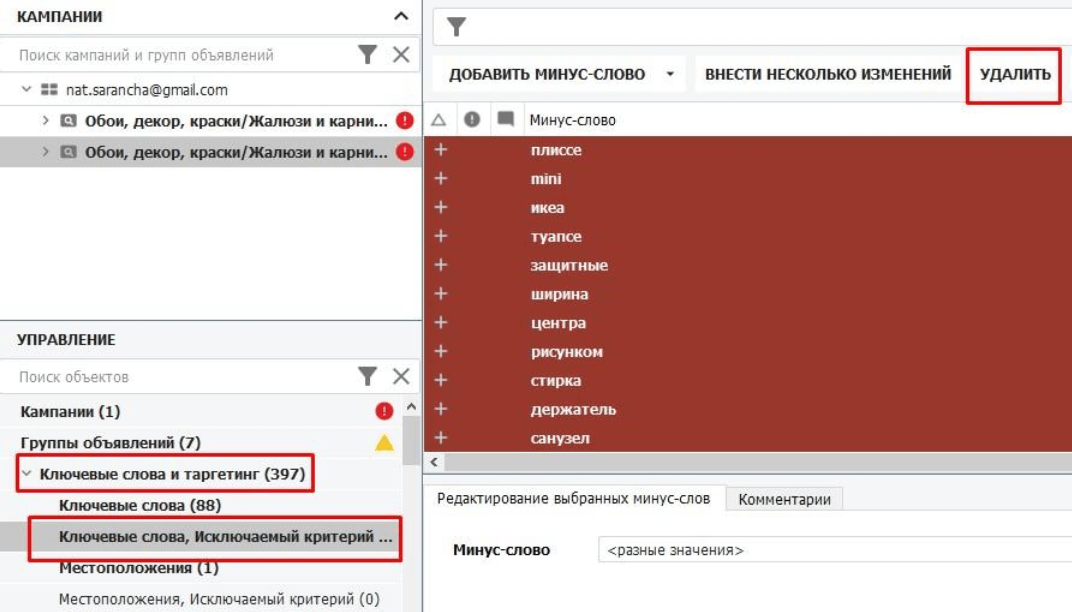This screenshot has width=1072, height=612.
Task: Click the plus icon on центра row
Action: pos(441,322)
